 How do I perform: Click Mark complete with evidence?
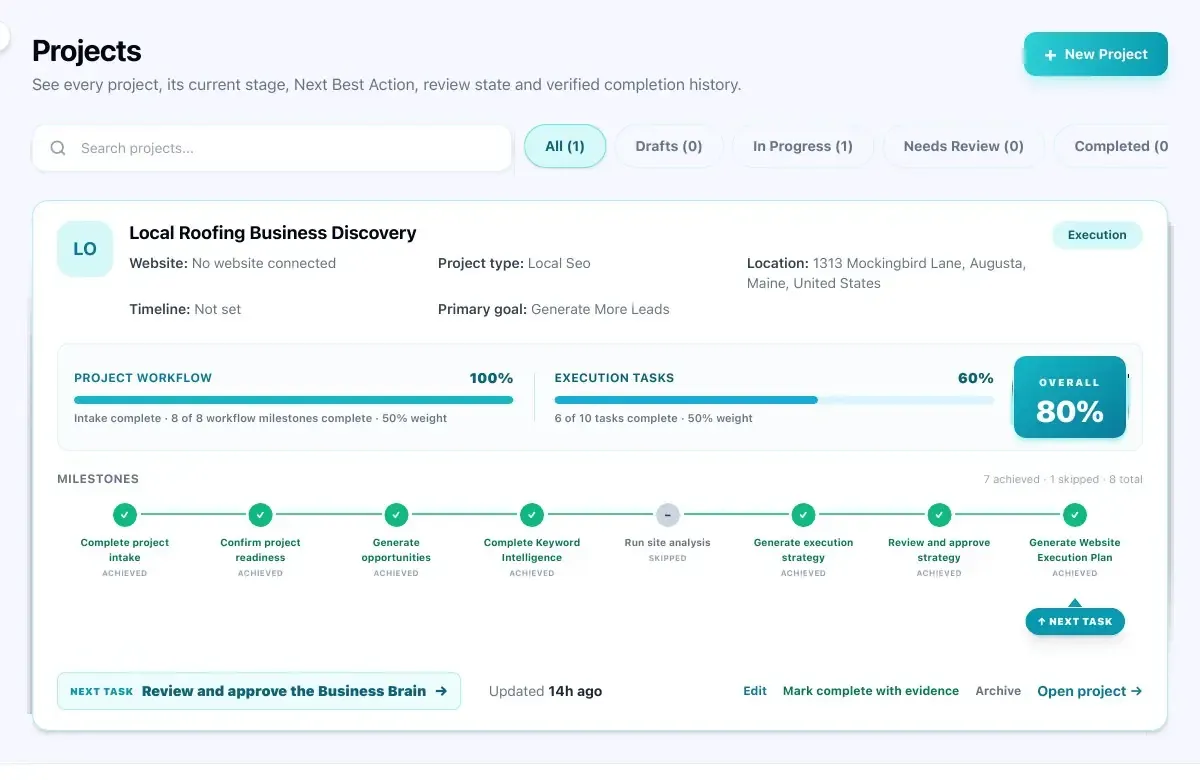[x=871, y=691]
